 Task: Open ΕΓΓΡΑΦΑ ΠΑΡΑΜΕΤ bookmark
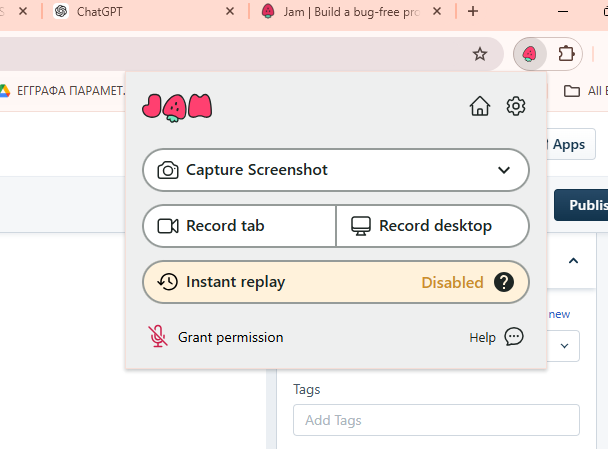tap(62, 91)
